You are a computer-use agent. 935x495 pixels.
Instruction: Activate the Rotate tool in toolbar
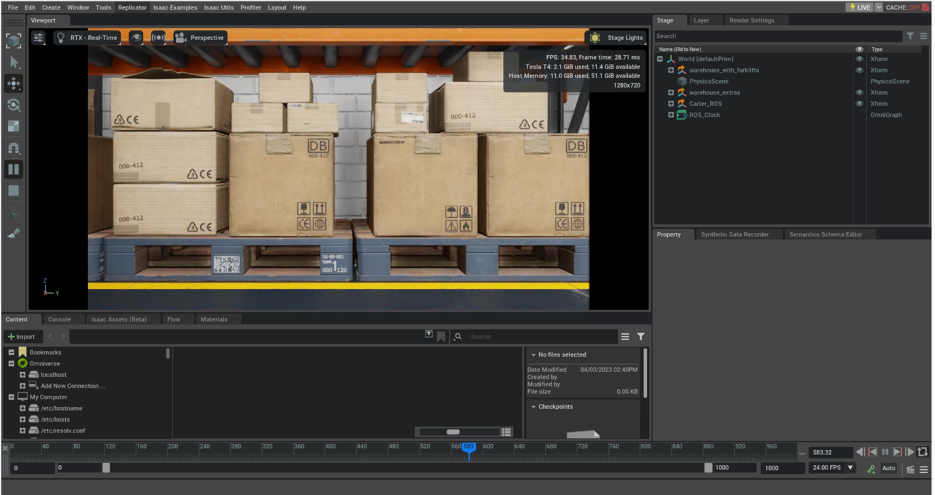pyautogui.click(x=14, y=104)
